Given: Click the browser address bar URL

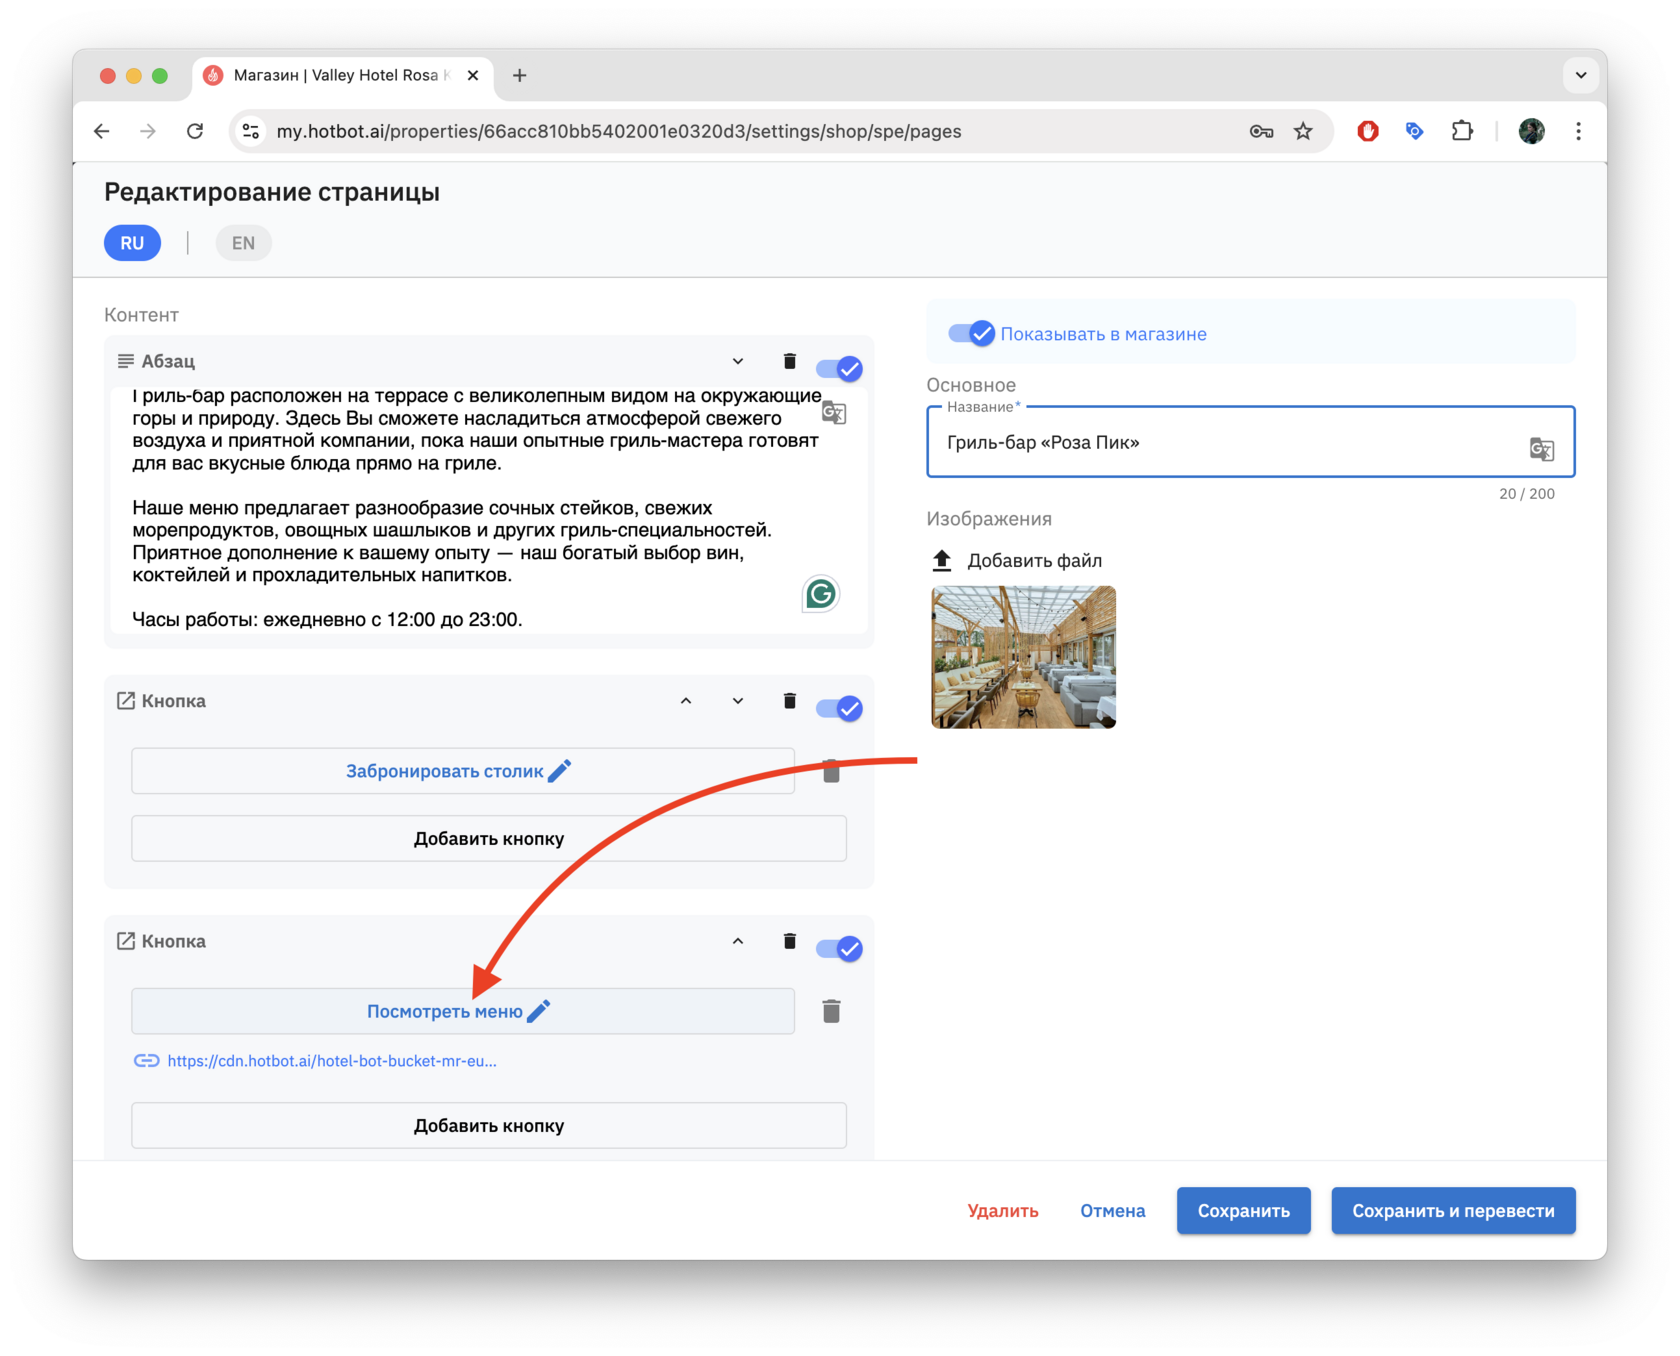Looking at the screenshot, I should (619, 131).
